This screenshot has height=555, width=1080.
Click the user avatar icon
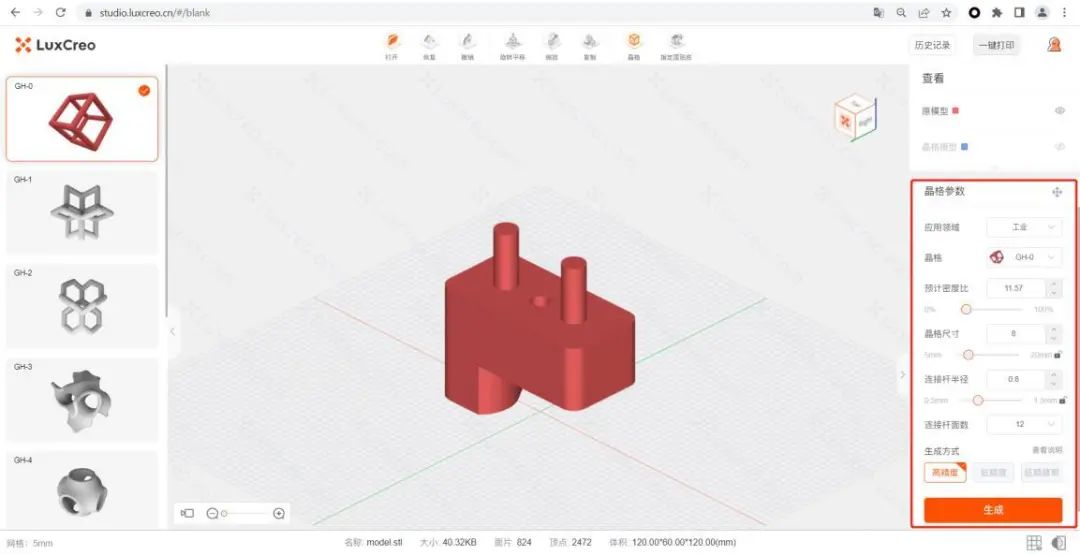[x=1054, y=45]
